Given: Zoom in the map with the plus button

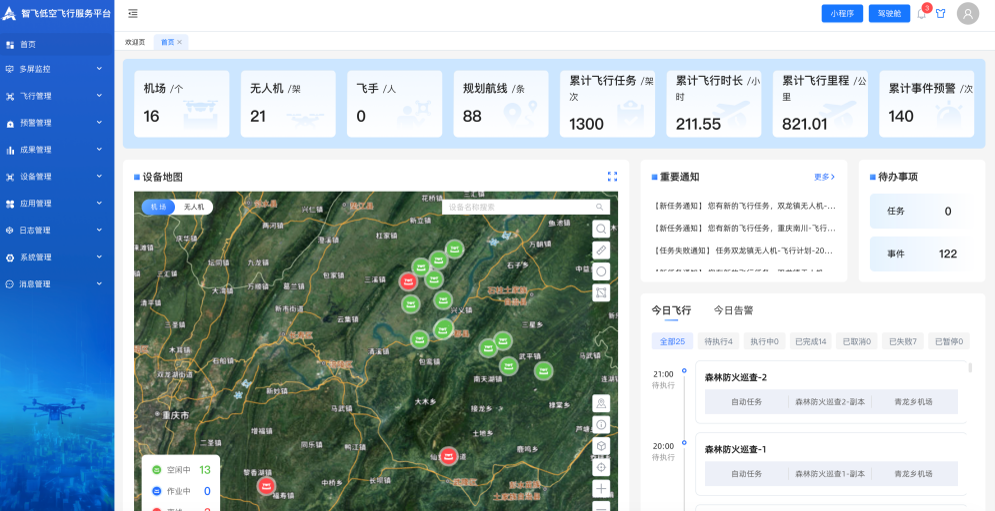Looking at the screenshot, I should click(x=601, y=489).
